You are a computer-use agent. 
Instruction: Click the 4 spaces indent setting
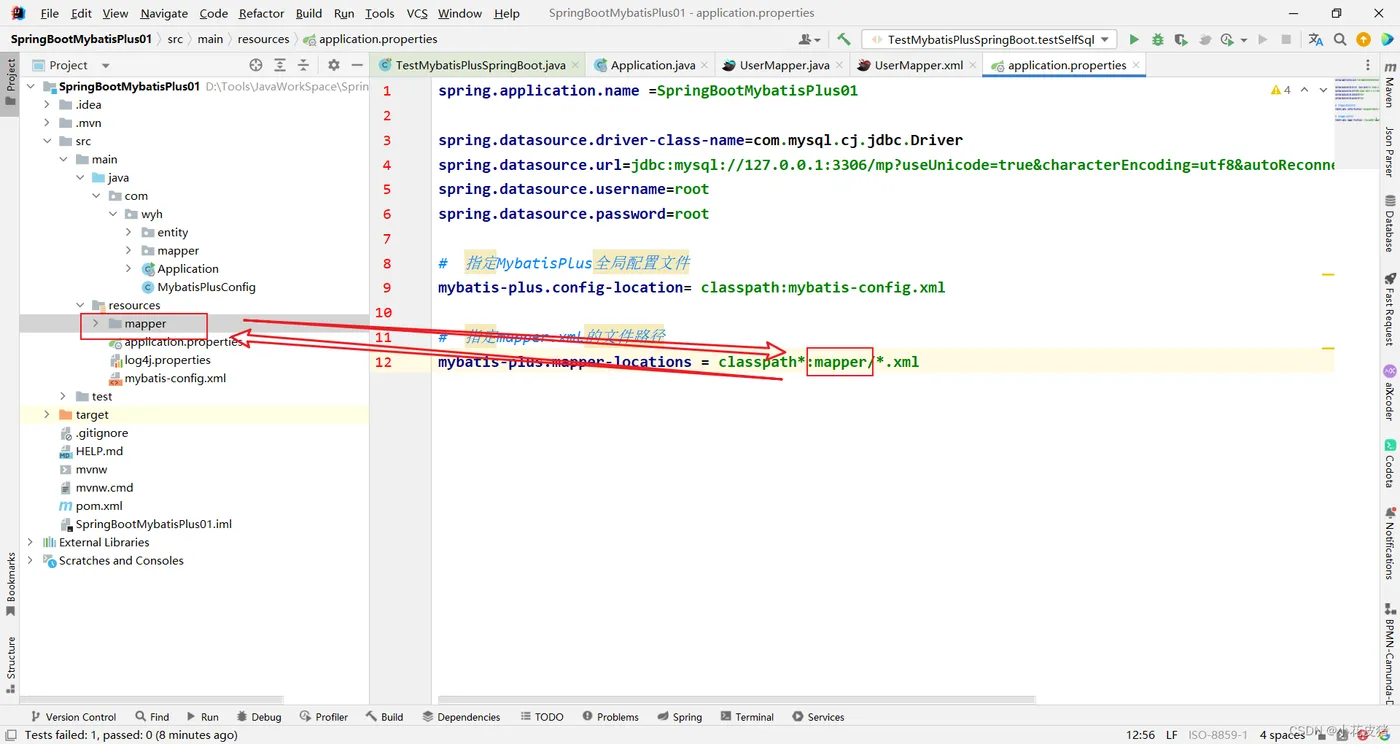(1281, 735)
